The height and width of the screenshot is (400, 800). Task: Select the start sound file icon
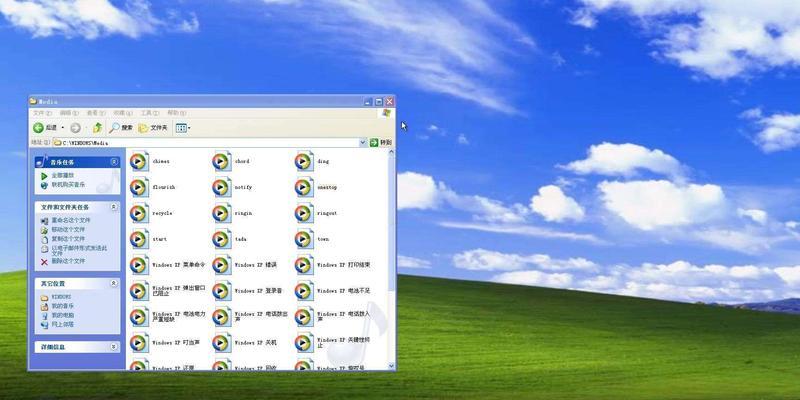point(139,239)
